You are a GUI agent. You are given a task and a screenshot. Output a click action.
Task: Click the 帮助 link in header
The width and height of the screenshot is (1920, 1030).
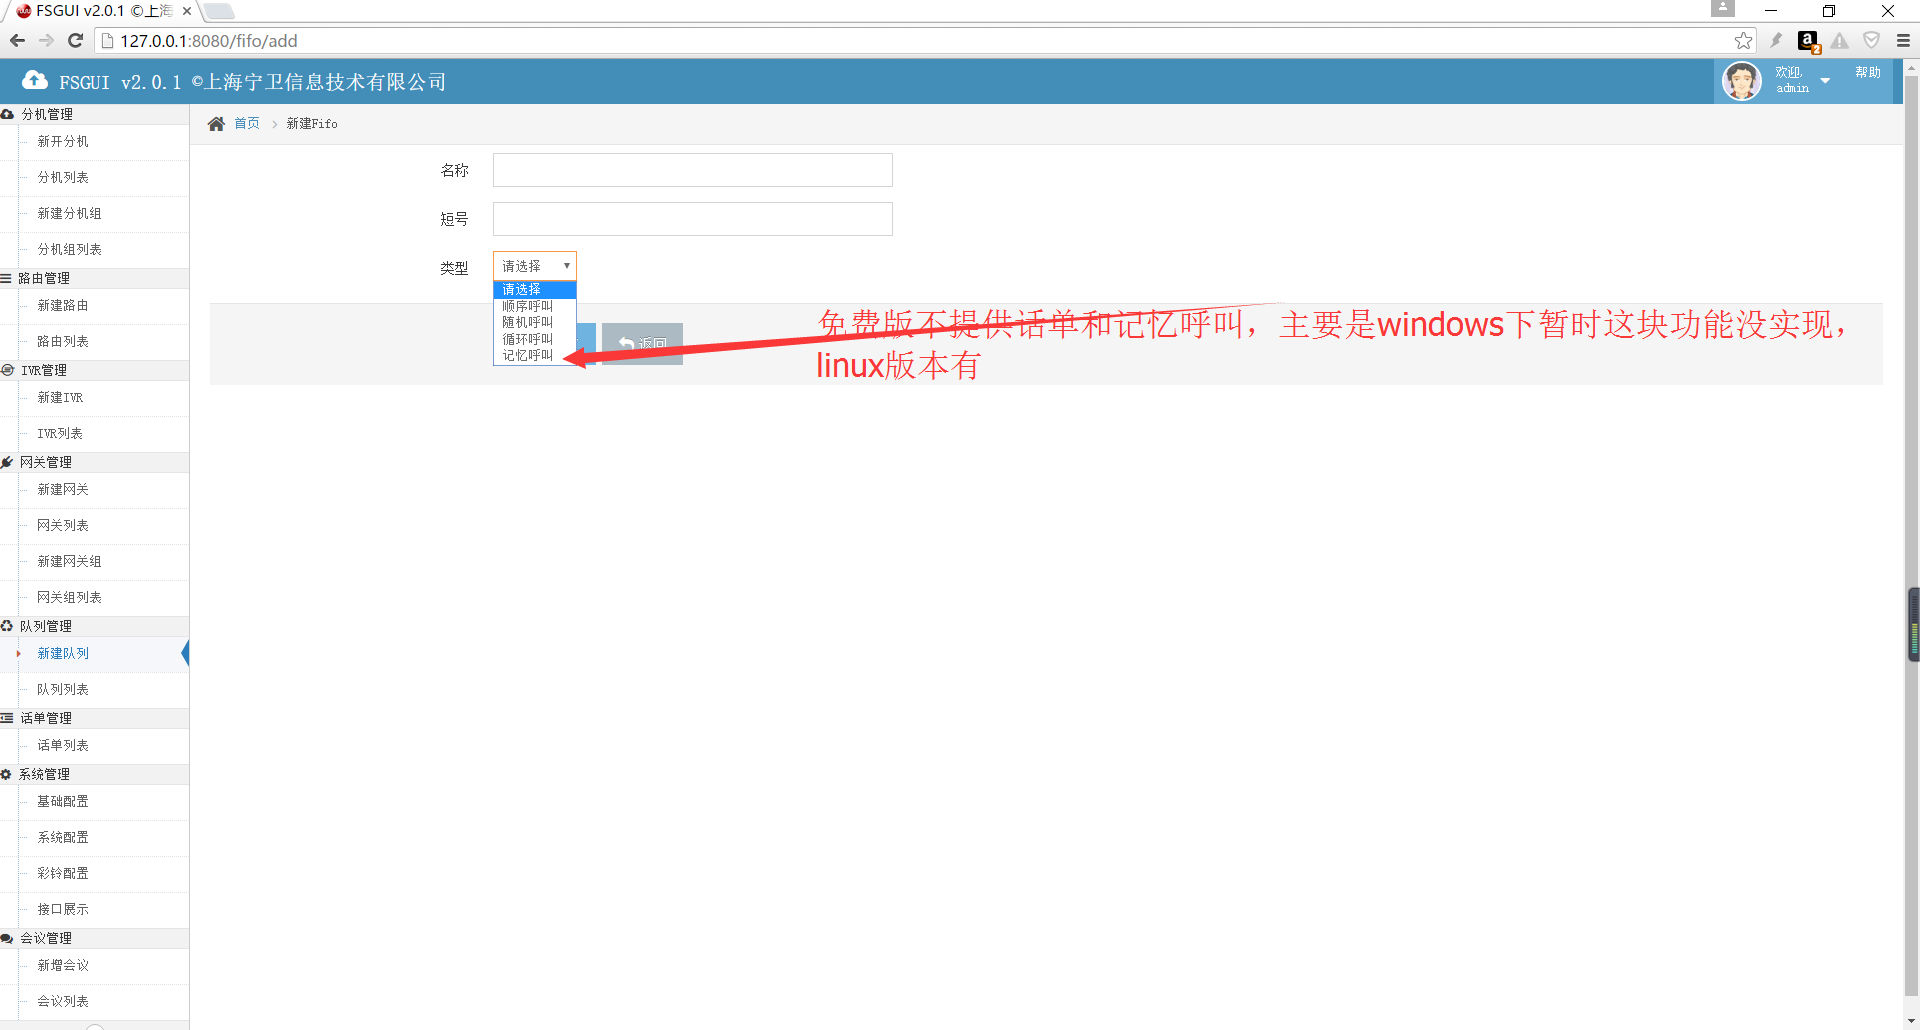[1867, 73]
